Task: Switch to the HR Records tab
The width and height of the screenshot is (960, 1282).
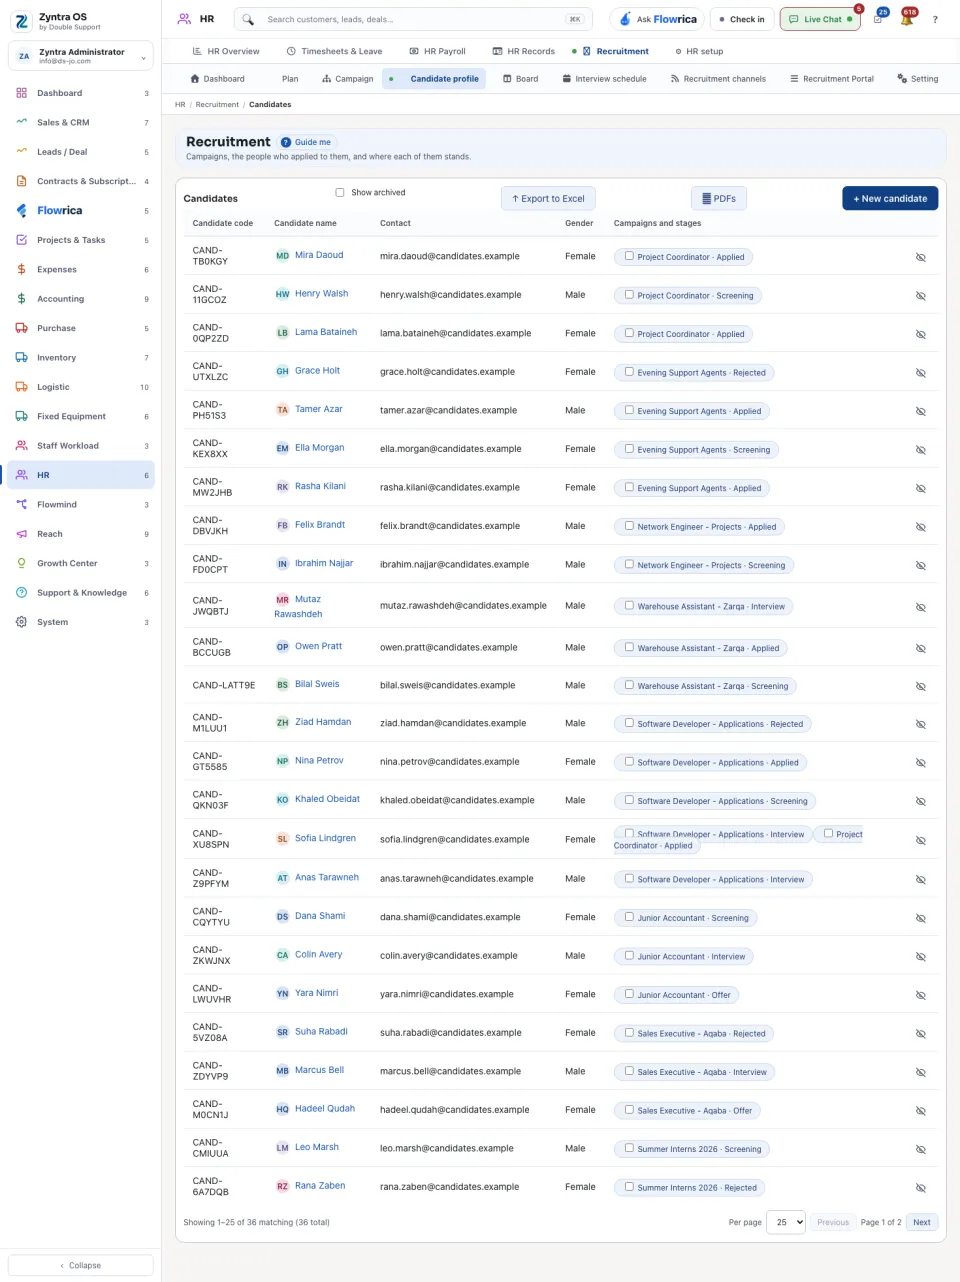Action: click(524, 51)
